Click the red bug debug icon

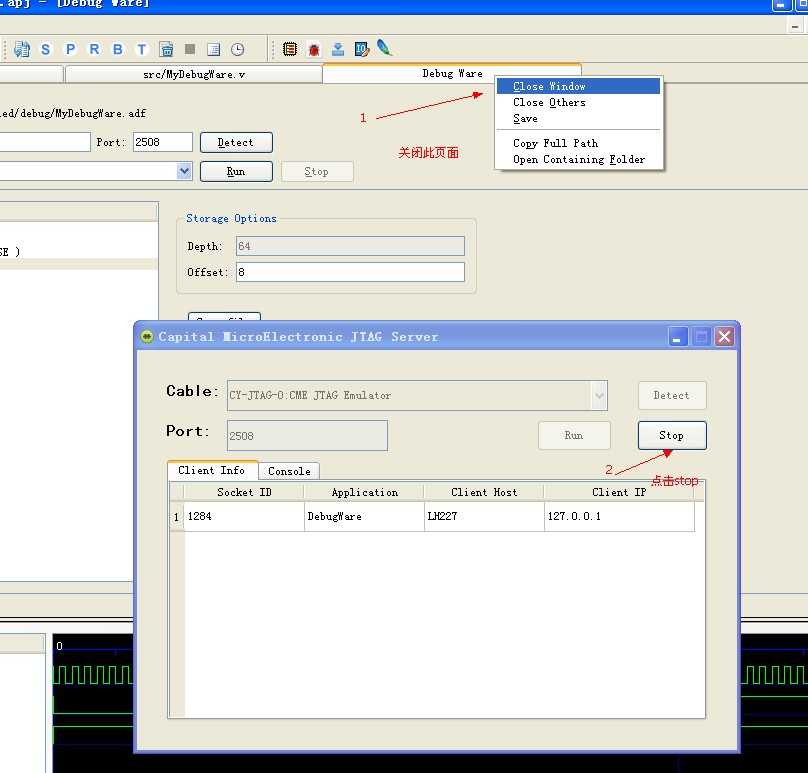314,49
